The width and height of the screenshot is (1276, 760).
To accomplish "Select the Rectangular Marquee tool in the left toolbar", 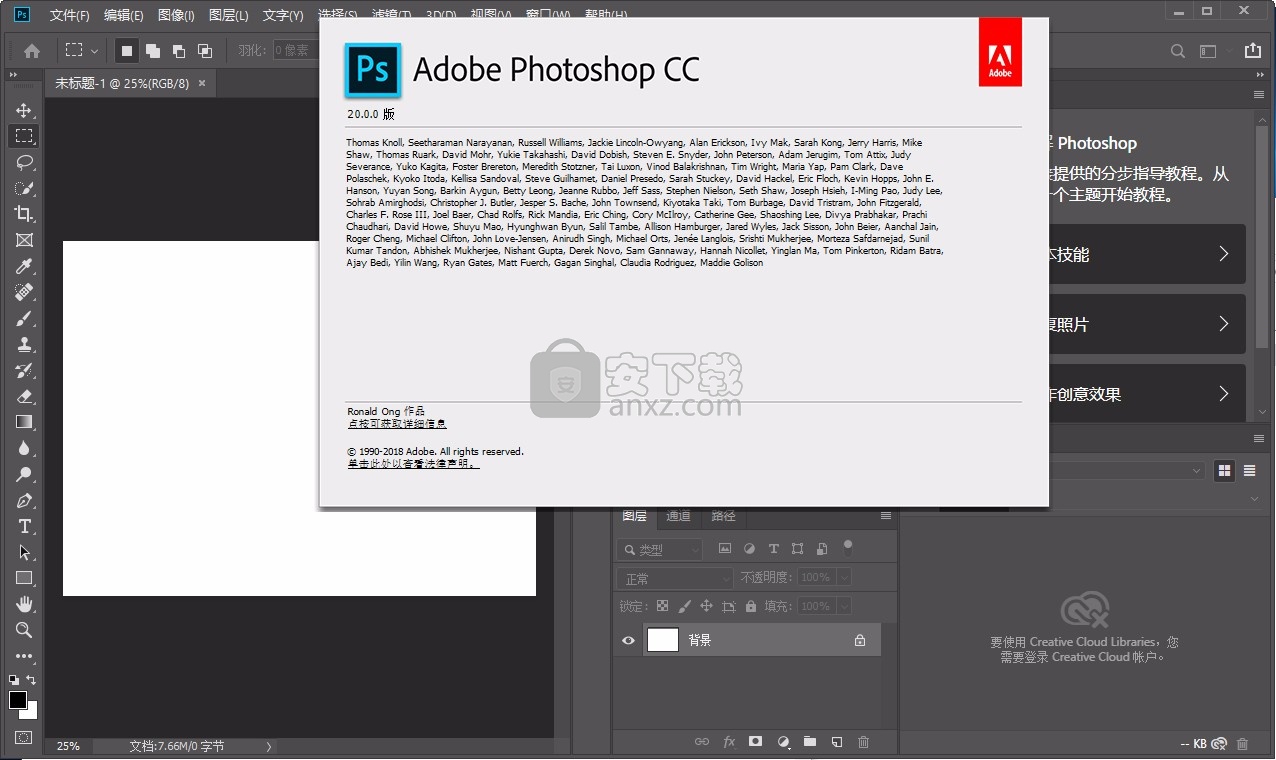I will (x=24, y=136).
